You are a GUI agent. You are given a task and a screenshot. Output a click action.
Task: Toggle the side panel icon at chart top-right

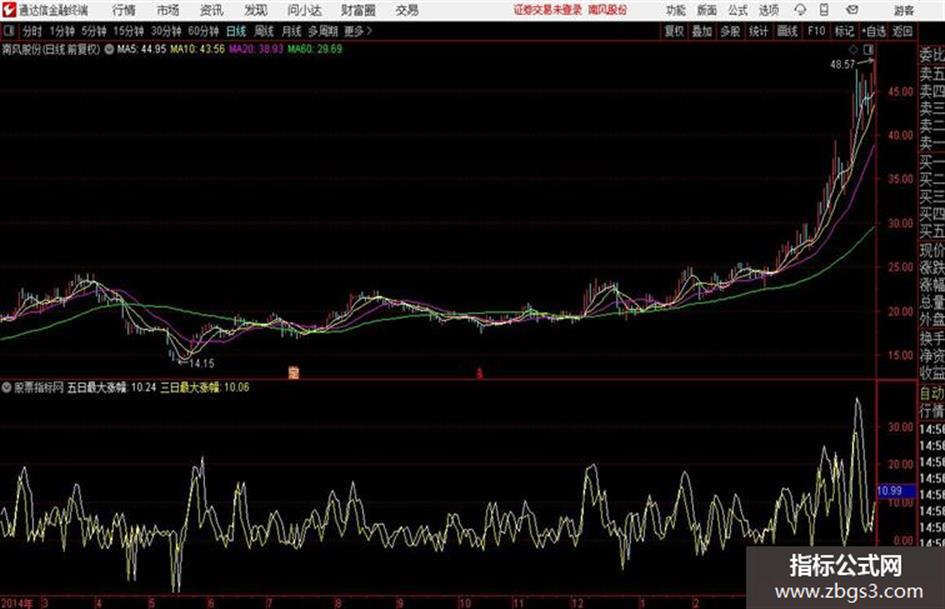point(868,49)
